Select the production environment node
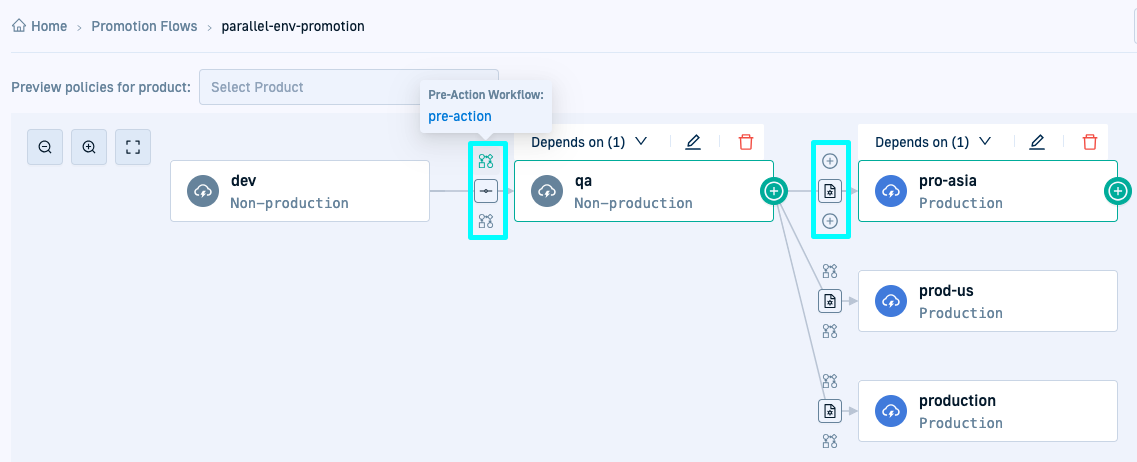The width and height of the screenshot is (1137, 462). tap(987, 411)
